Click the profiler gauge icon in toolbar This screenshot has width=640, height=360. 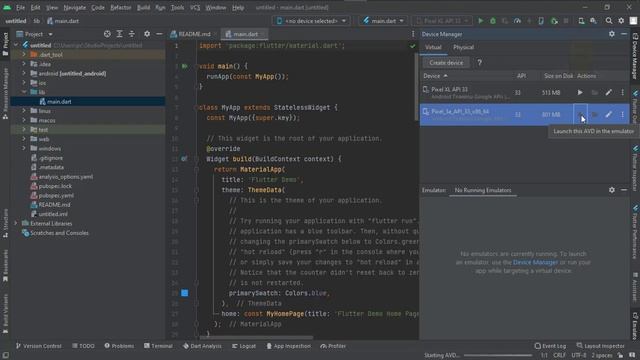pyautogui.click(x=517, y=21)
